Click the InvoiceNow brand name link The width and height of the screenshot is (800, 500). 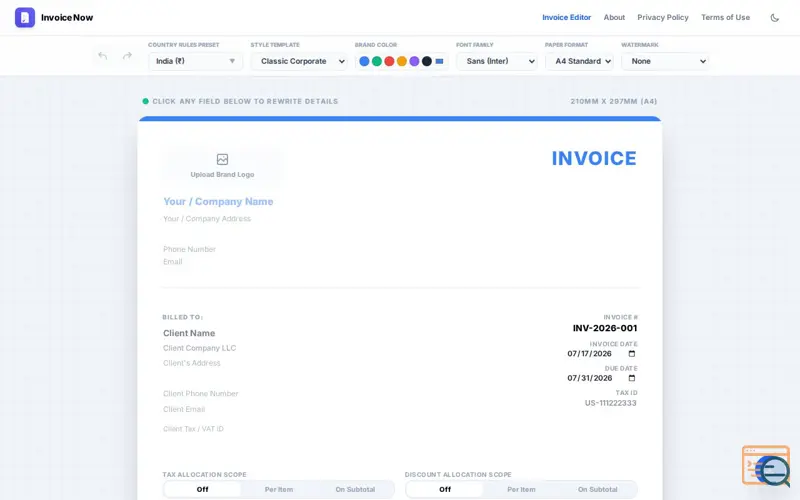67,17
